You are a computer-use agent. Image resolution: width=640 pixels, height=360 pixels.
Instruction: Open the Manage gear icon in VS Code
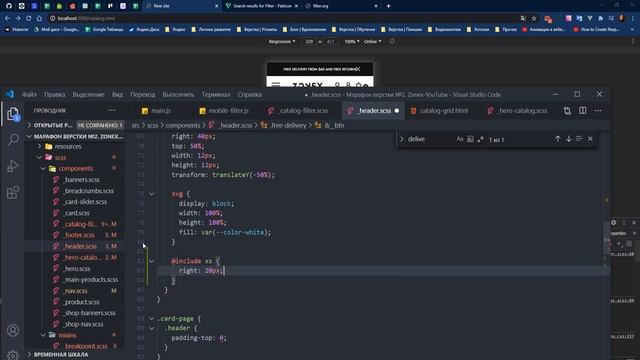pos(13,355)
